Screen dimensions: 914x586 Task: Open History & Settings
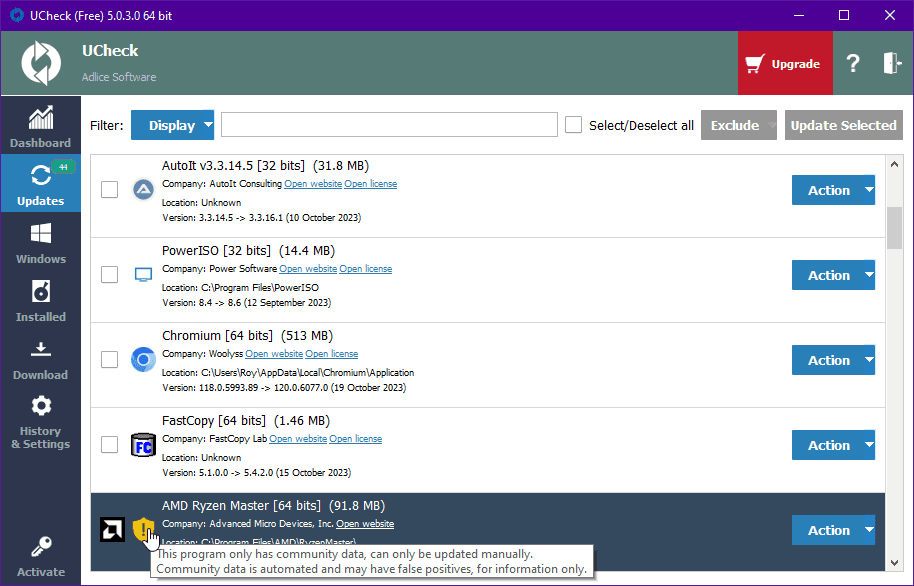(40, 420)
